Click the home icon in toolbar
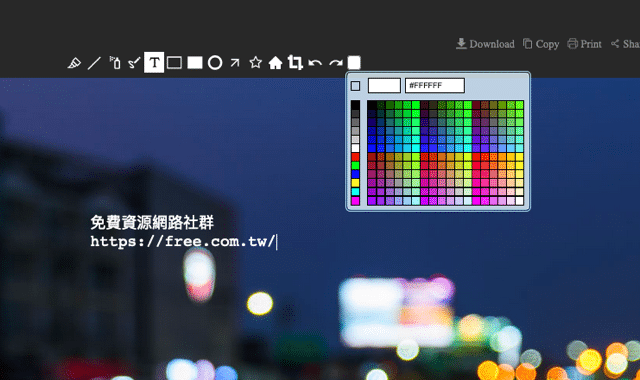Image resolution: width=640 pixels, height=380 pixels. click(276, 63)
